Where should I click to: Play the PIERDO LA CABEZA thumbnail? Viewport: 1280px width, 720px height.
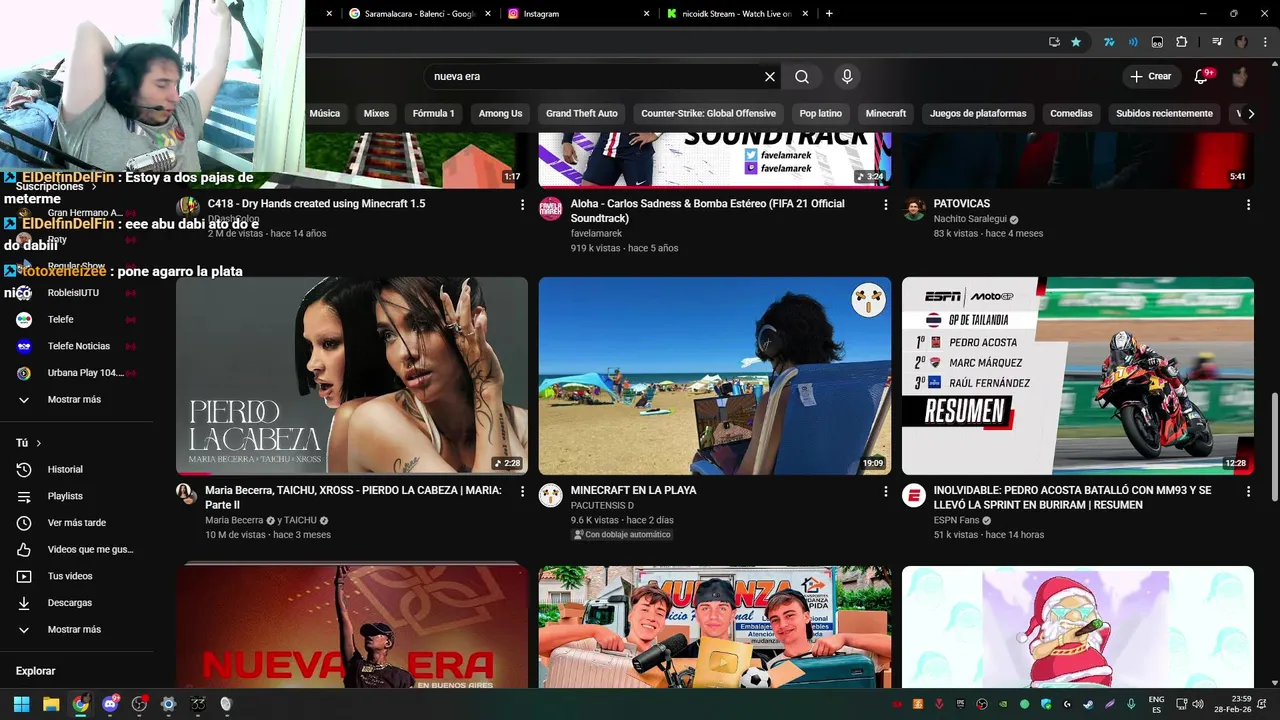pyautogui.click(x=352, y=376)
